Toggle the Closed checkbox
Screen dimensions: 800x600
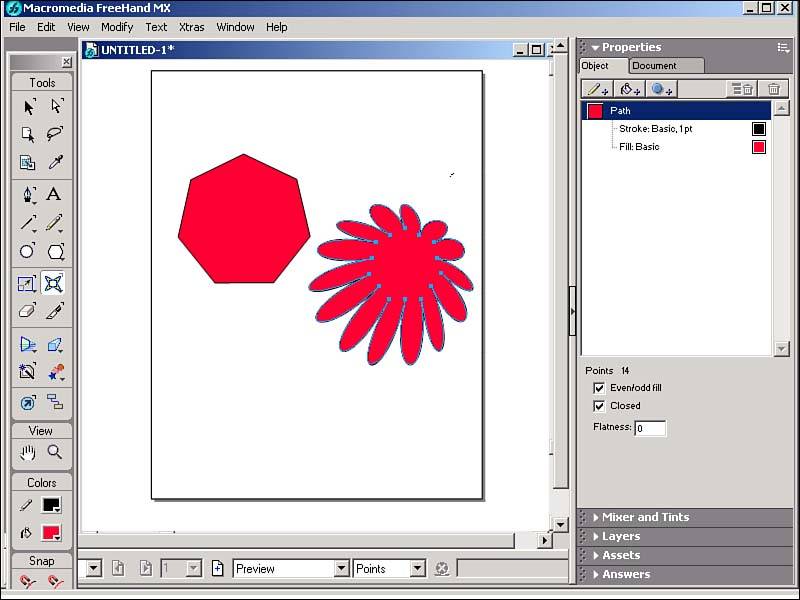[x=599, y=406]
